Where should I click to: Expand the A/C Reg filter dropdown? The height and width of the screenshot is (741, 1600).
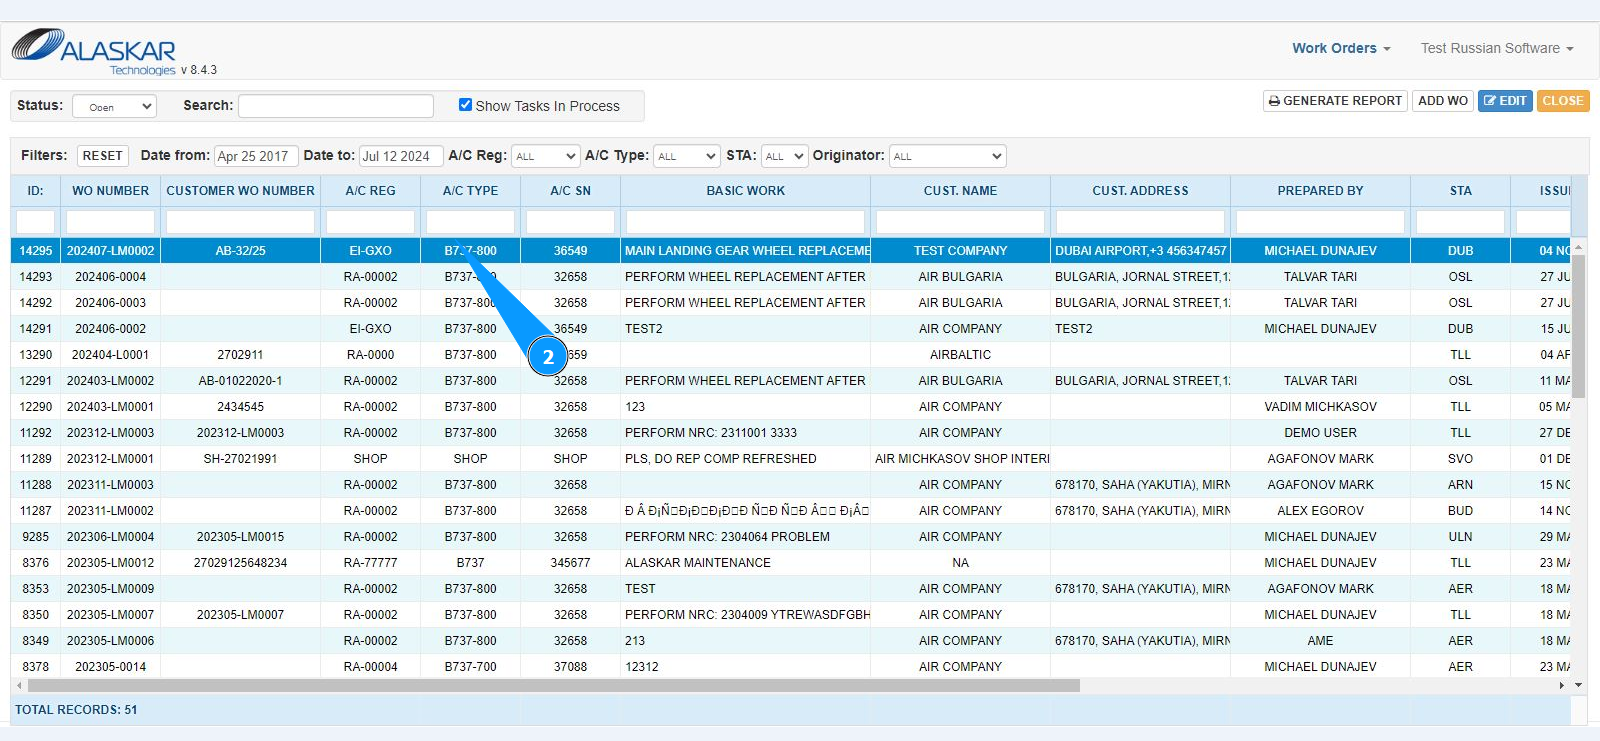(x=545, y=156)
